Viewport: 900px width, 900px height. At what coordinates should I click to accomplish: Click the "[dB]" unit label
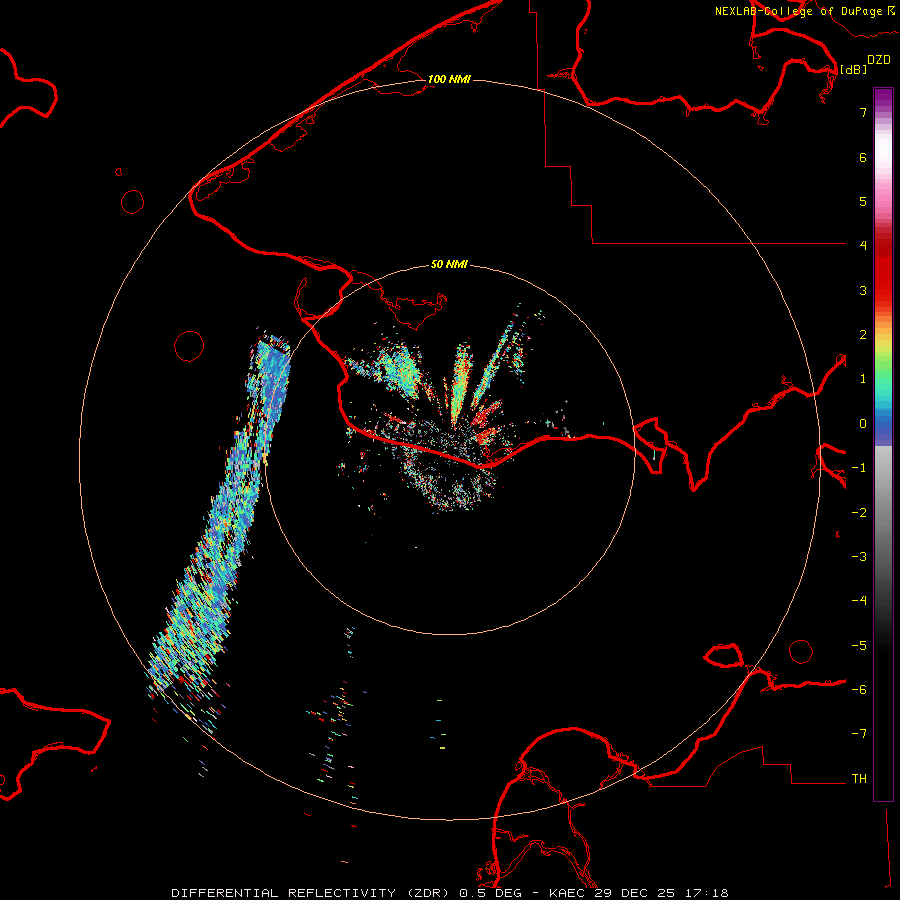(x=853, y=69)
